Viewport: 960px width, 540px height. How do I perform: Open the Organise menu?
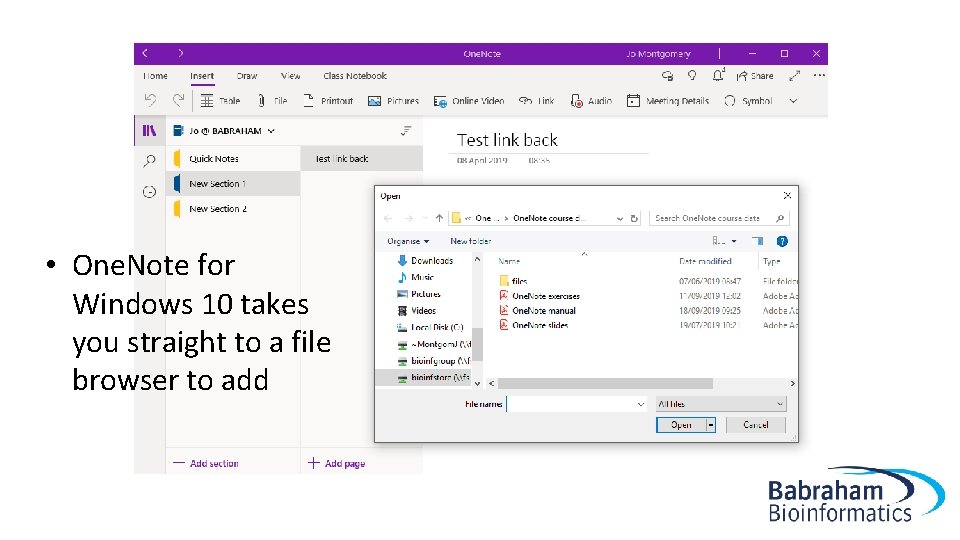(408, 241)
